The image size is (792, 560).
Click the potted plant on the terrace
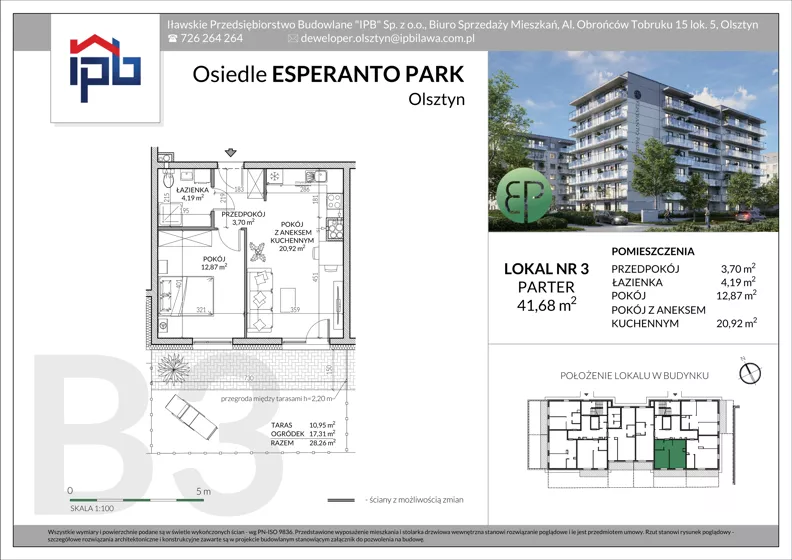173,368
